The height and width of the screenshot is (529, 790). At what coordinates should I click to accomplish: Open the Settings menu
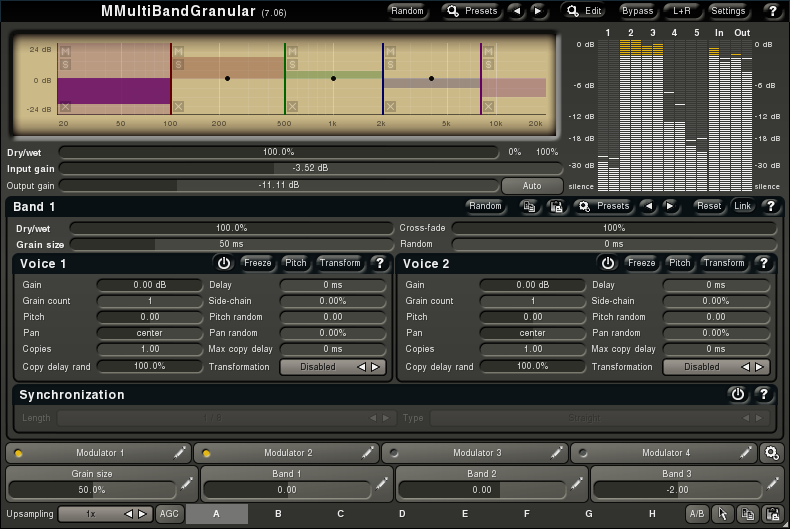tap(728, 11)
